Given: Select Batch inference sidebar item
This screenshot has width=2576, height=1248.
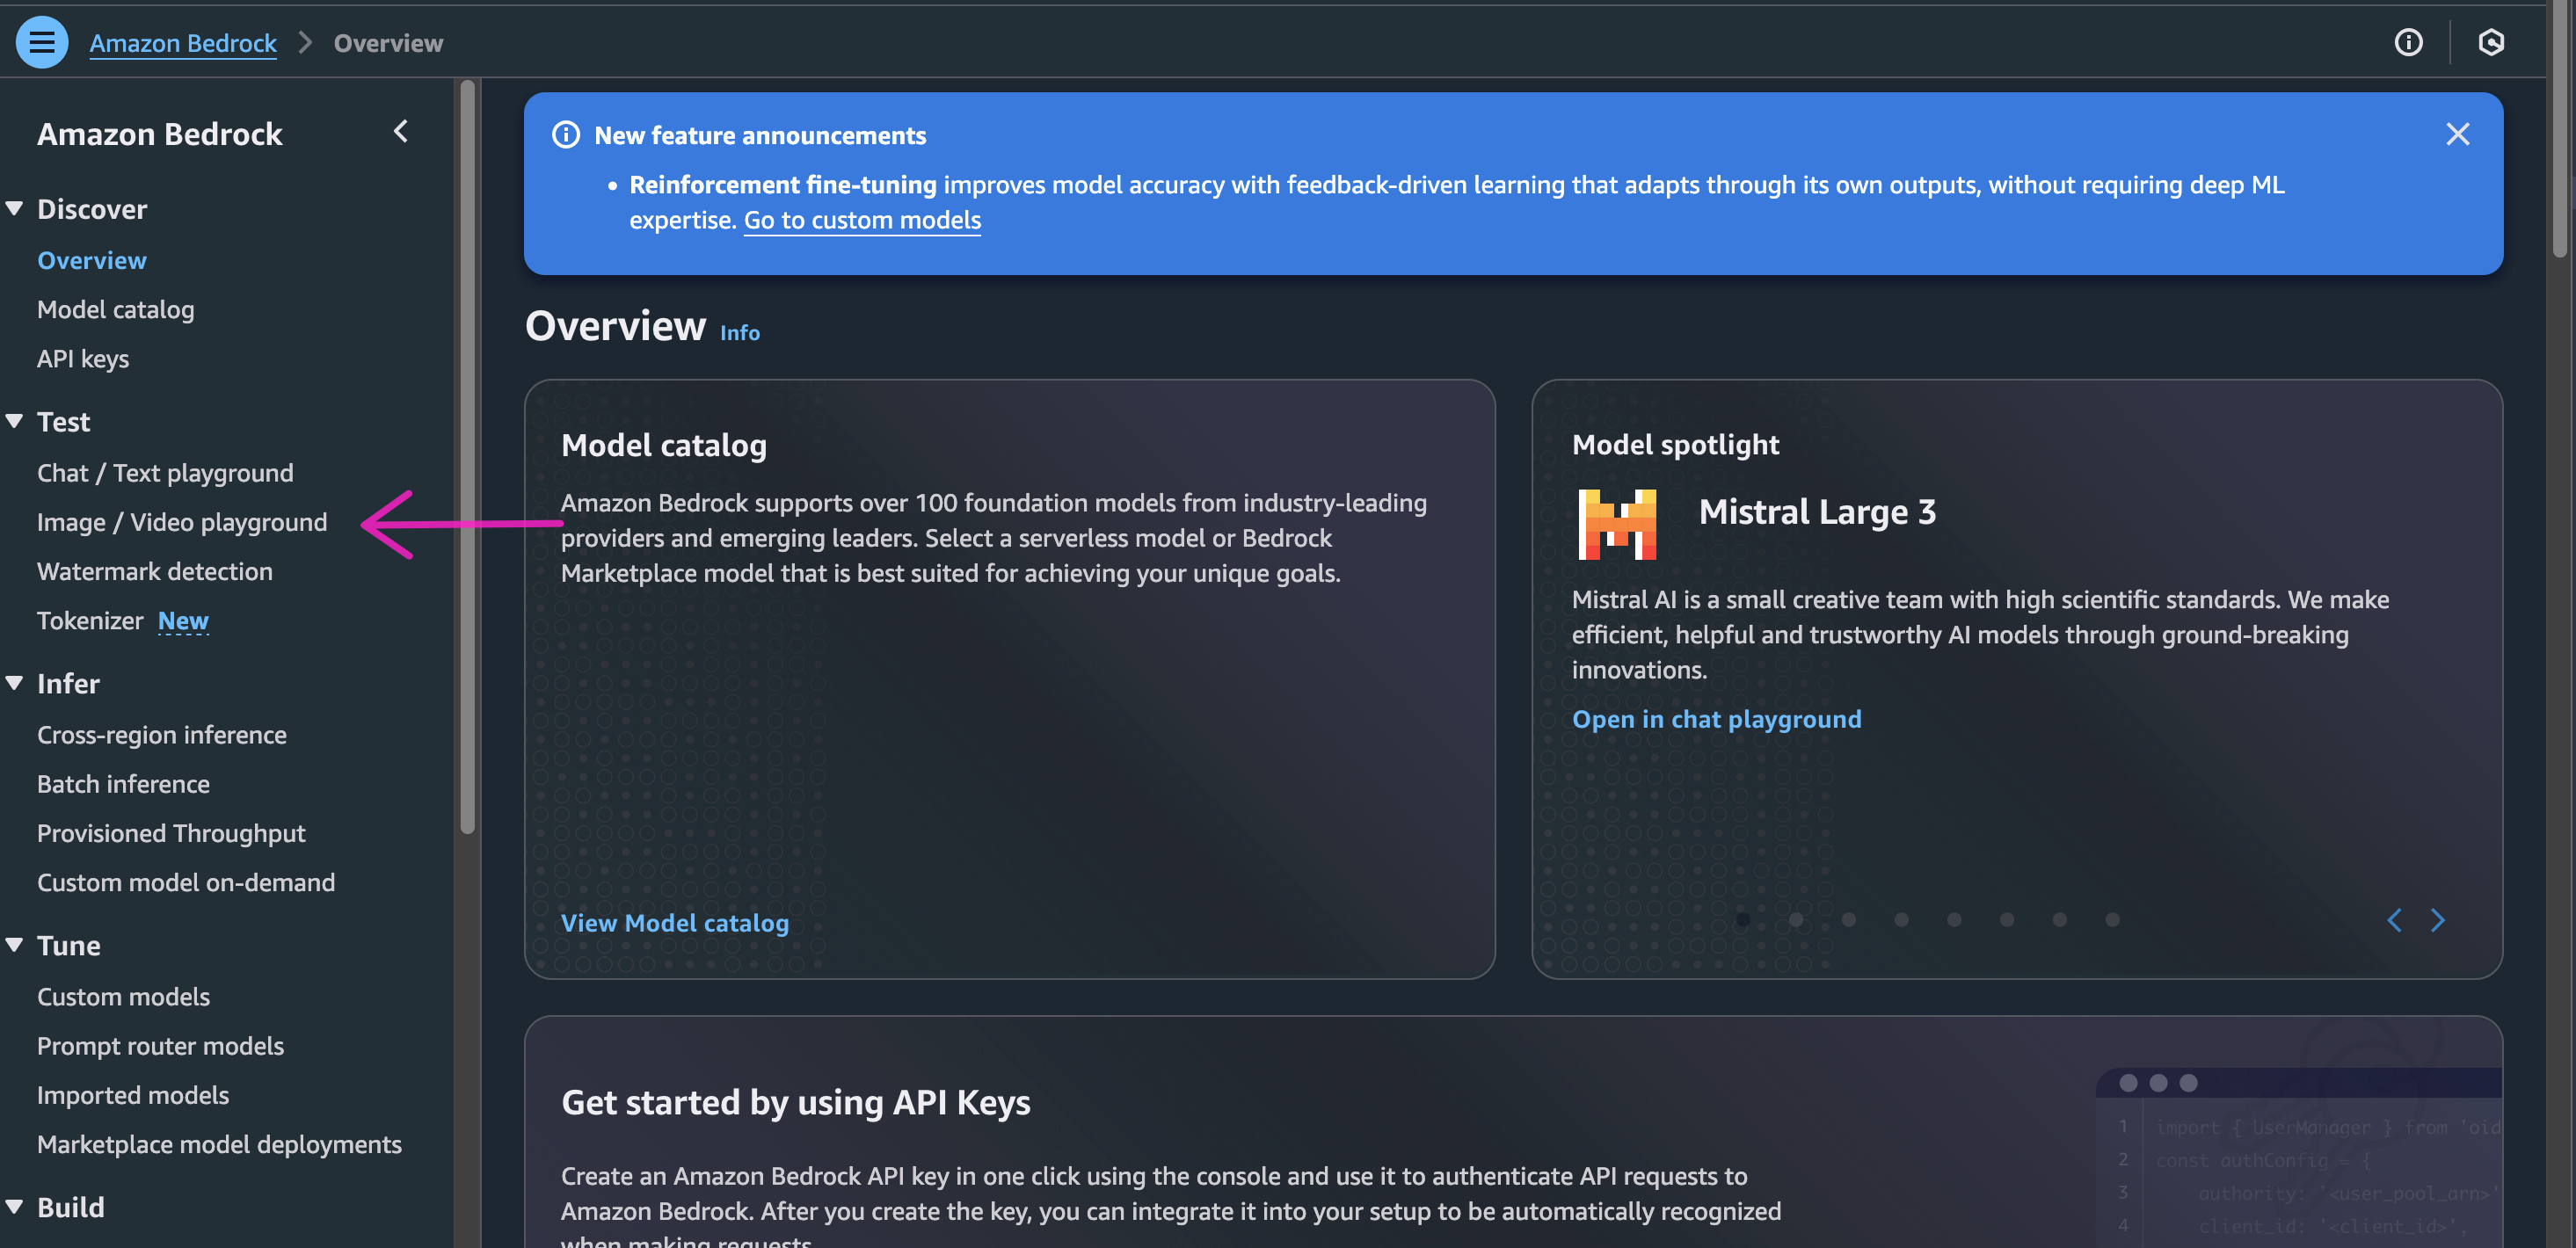Looking at the screenshot, I should coord(123,784).
